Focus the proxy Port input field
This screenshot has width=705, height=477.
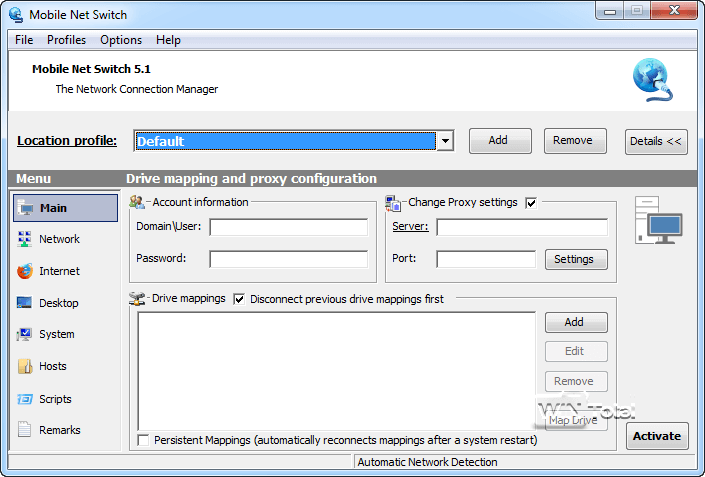[486, 259]
